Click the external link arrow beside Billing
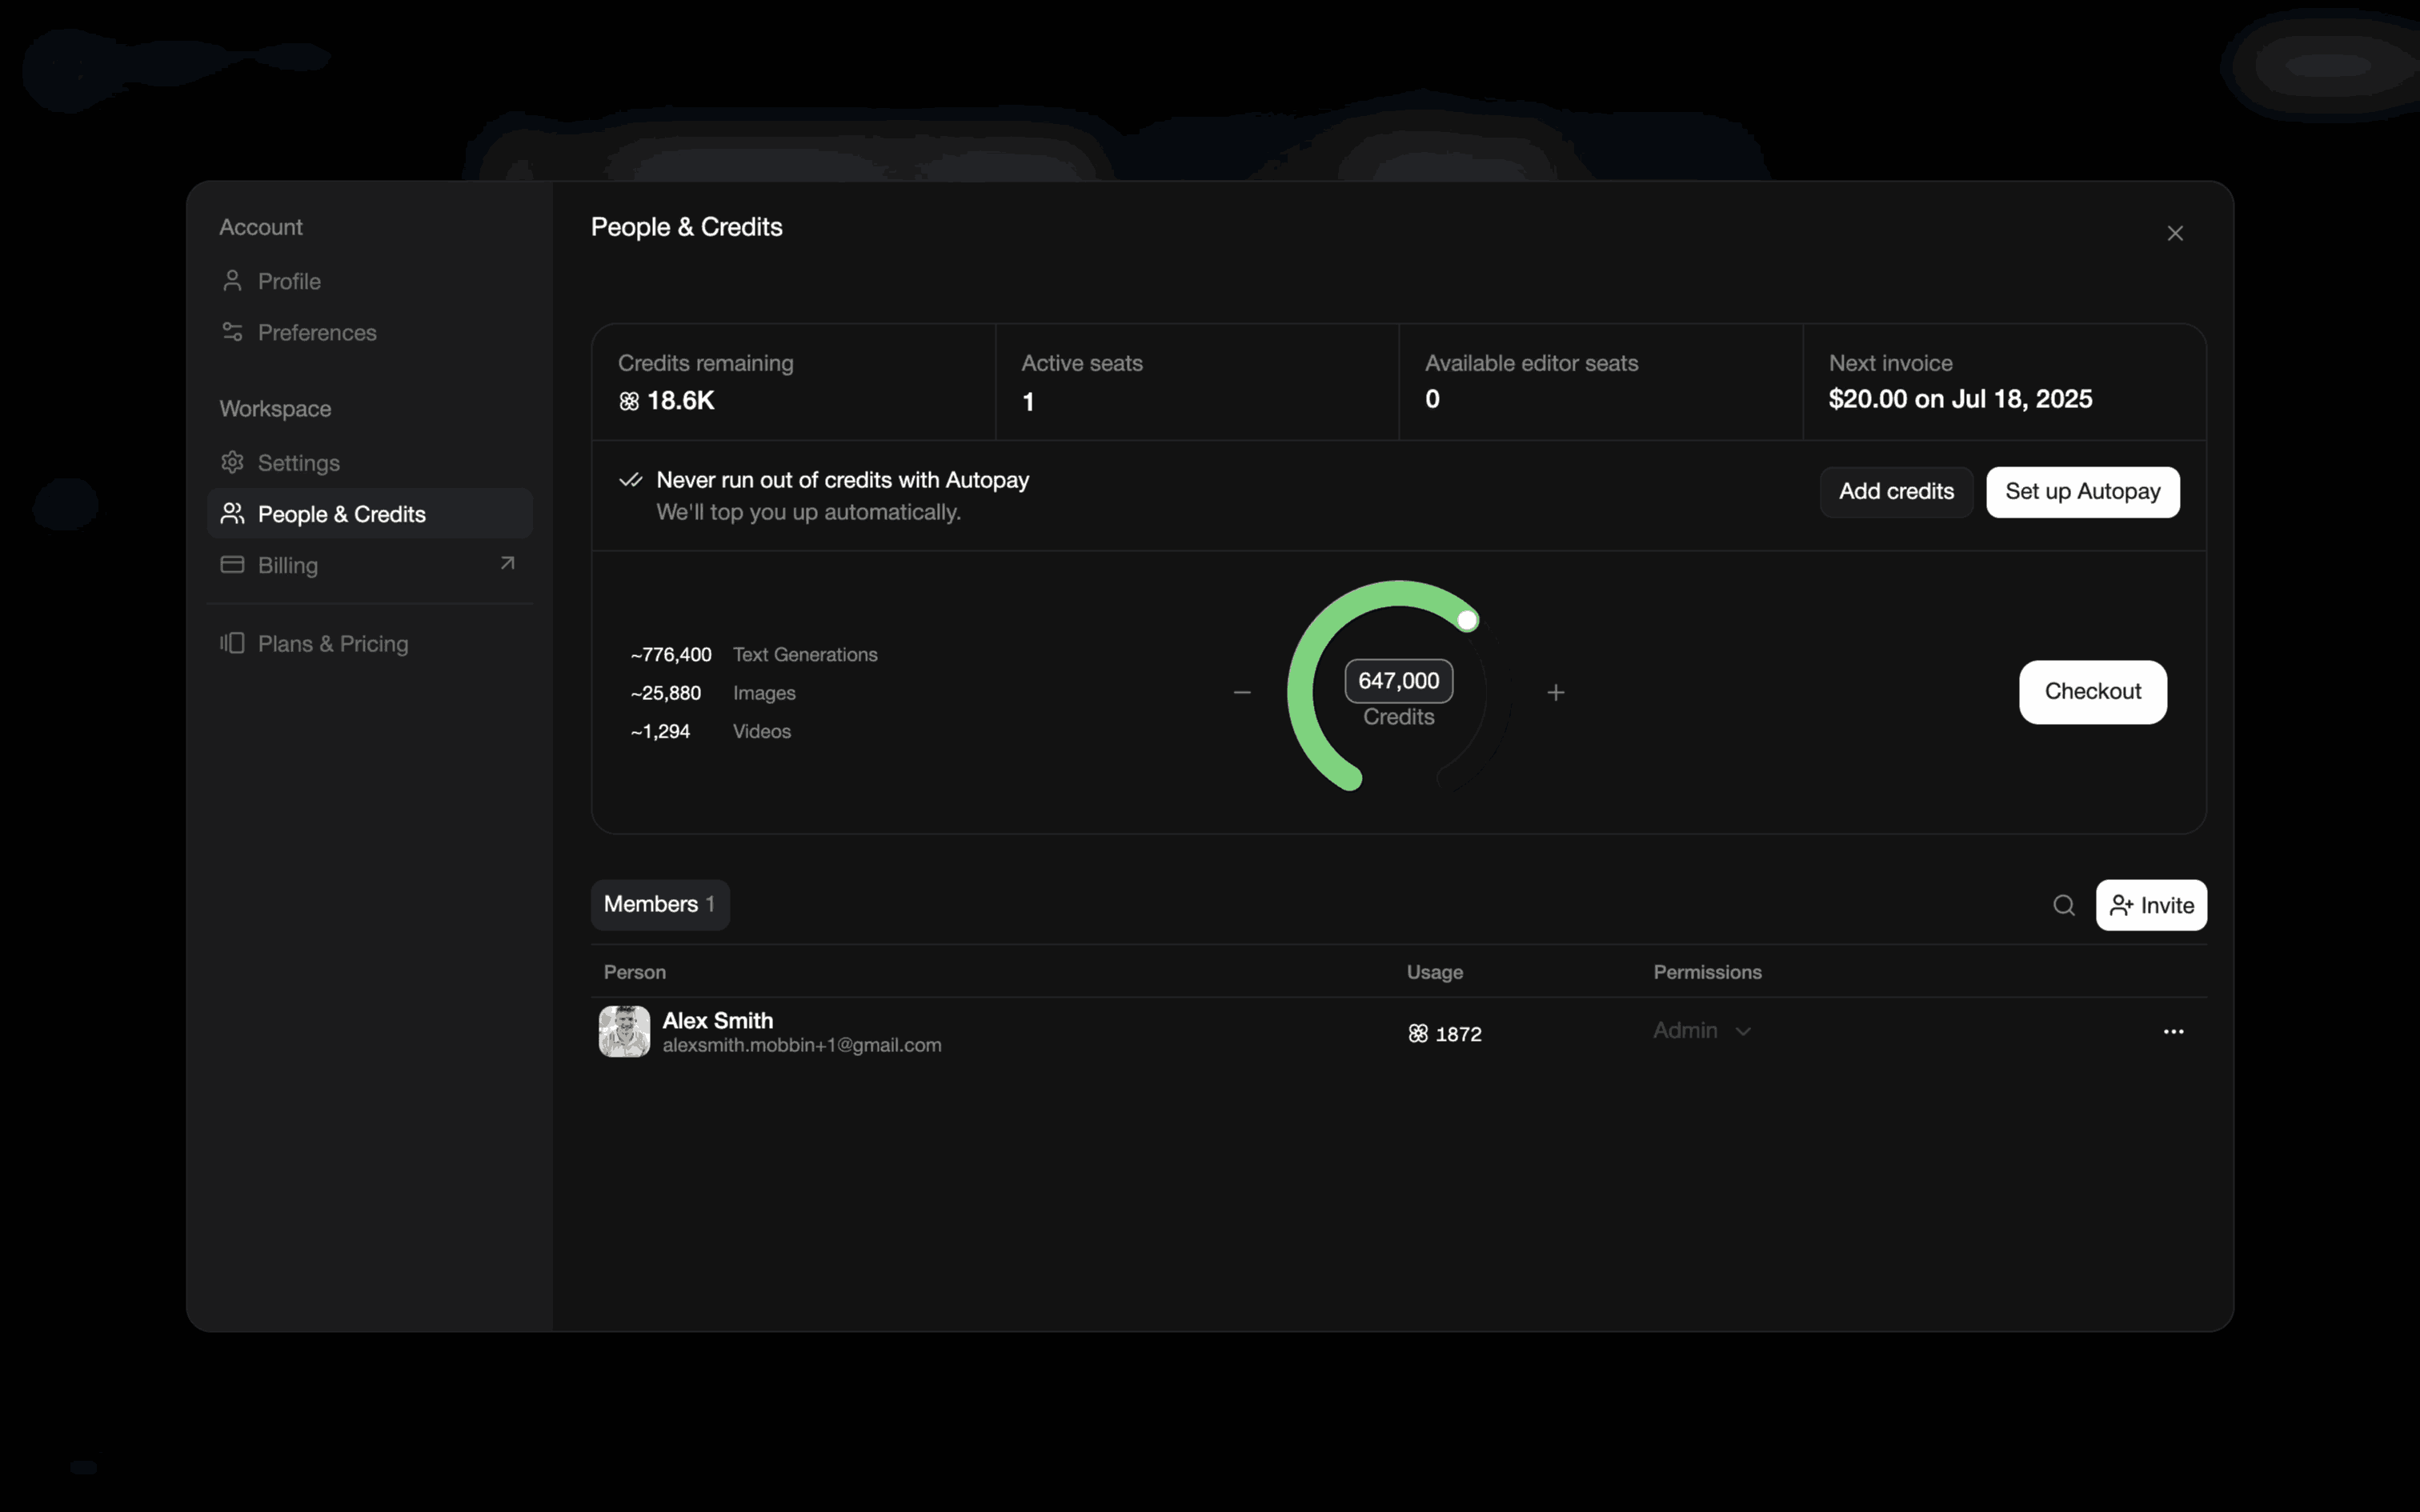This screenshot has width=2420, height=1512. pyautogui.click(x=507, y=564)
